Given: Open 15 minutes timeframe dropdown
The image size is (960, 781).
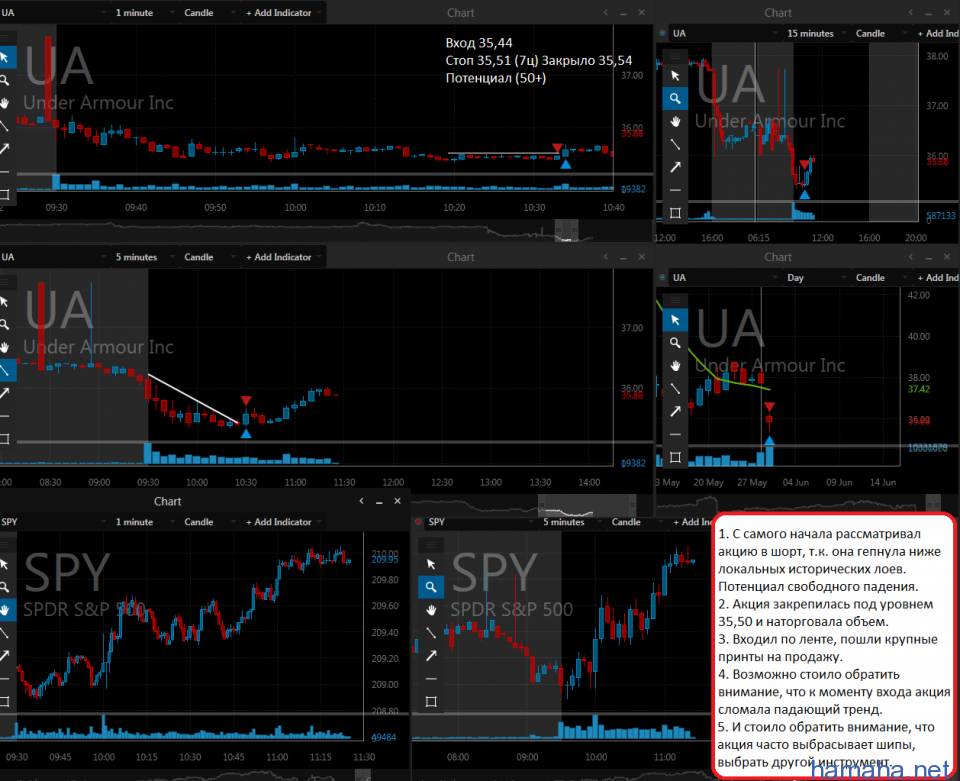Looking at the screenshot, I should (817, 33).
